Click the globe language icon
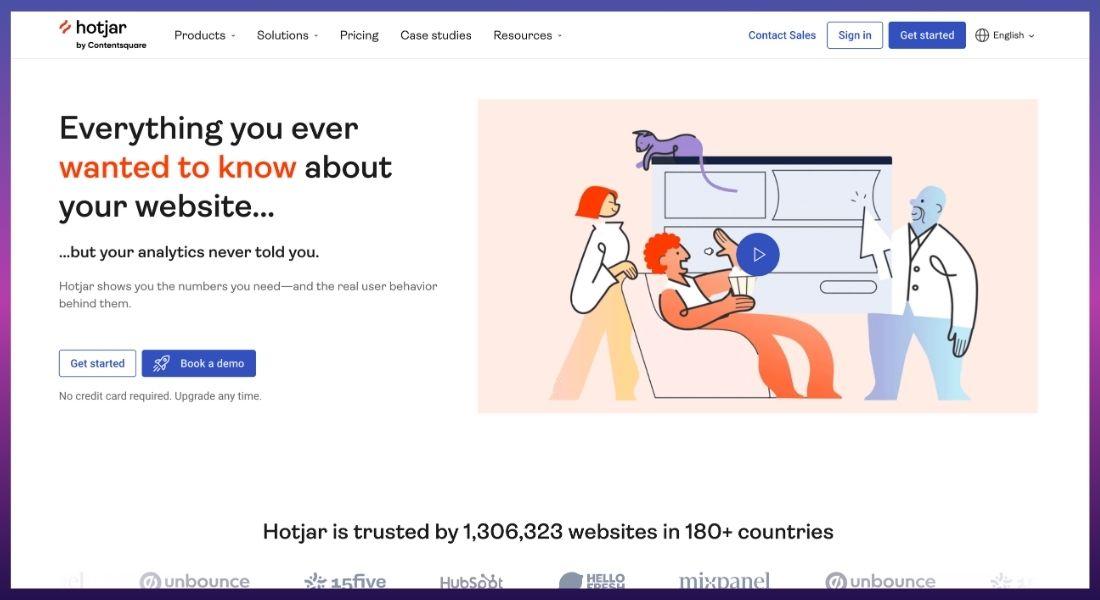Image resolution: width=1100 pixels, height=600 pixels. [982, 35]
